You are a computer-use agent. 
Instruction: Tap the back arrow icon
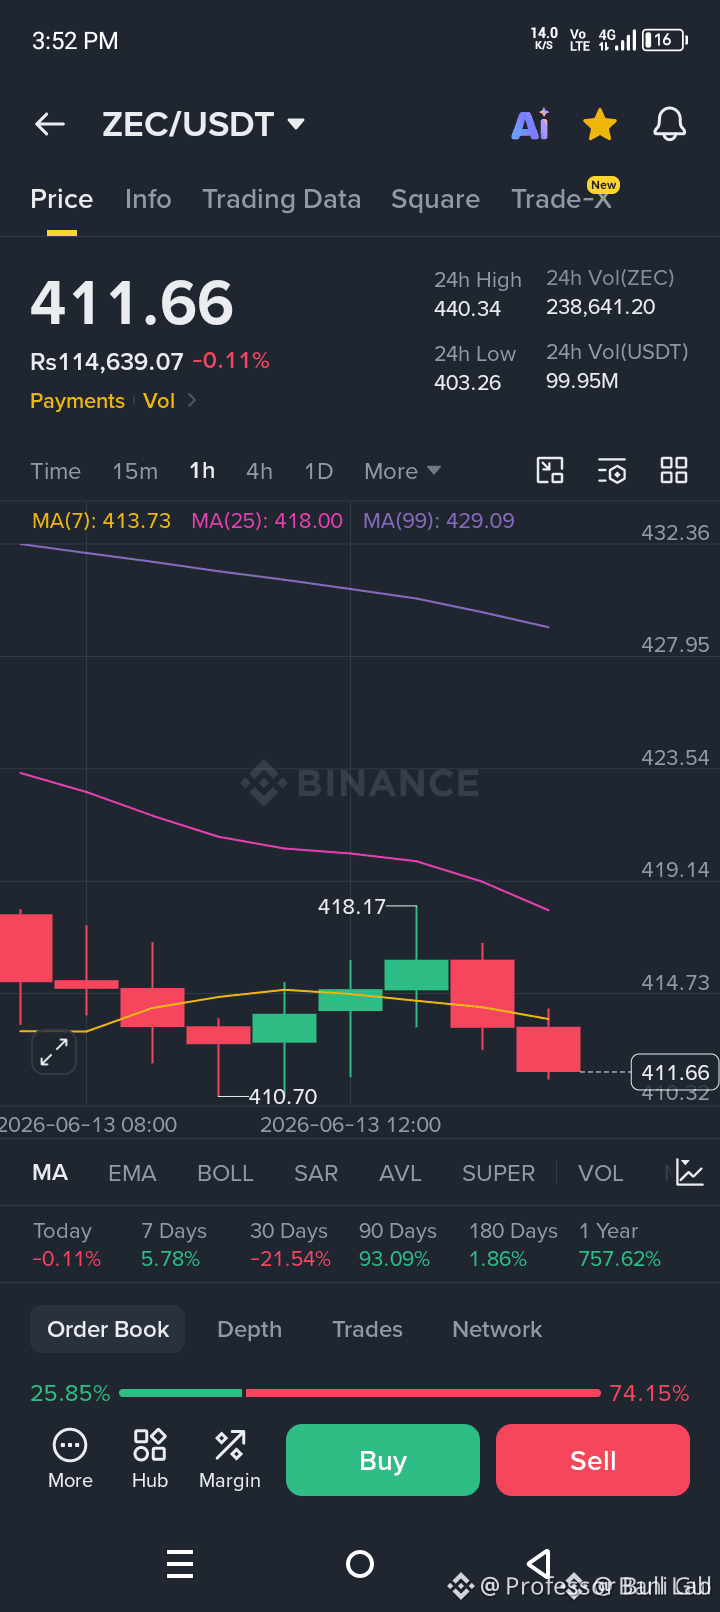click(50, 124)
